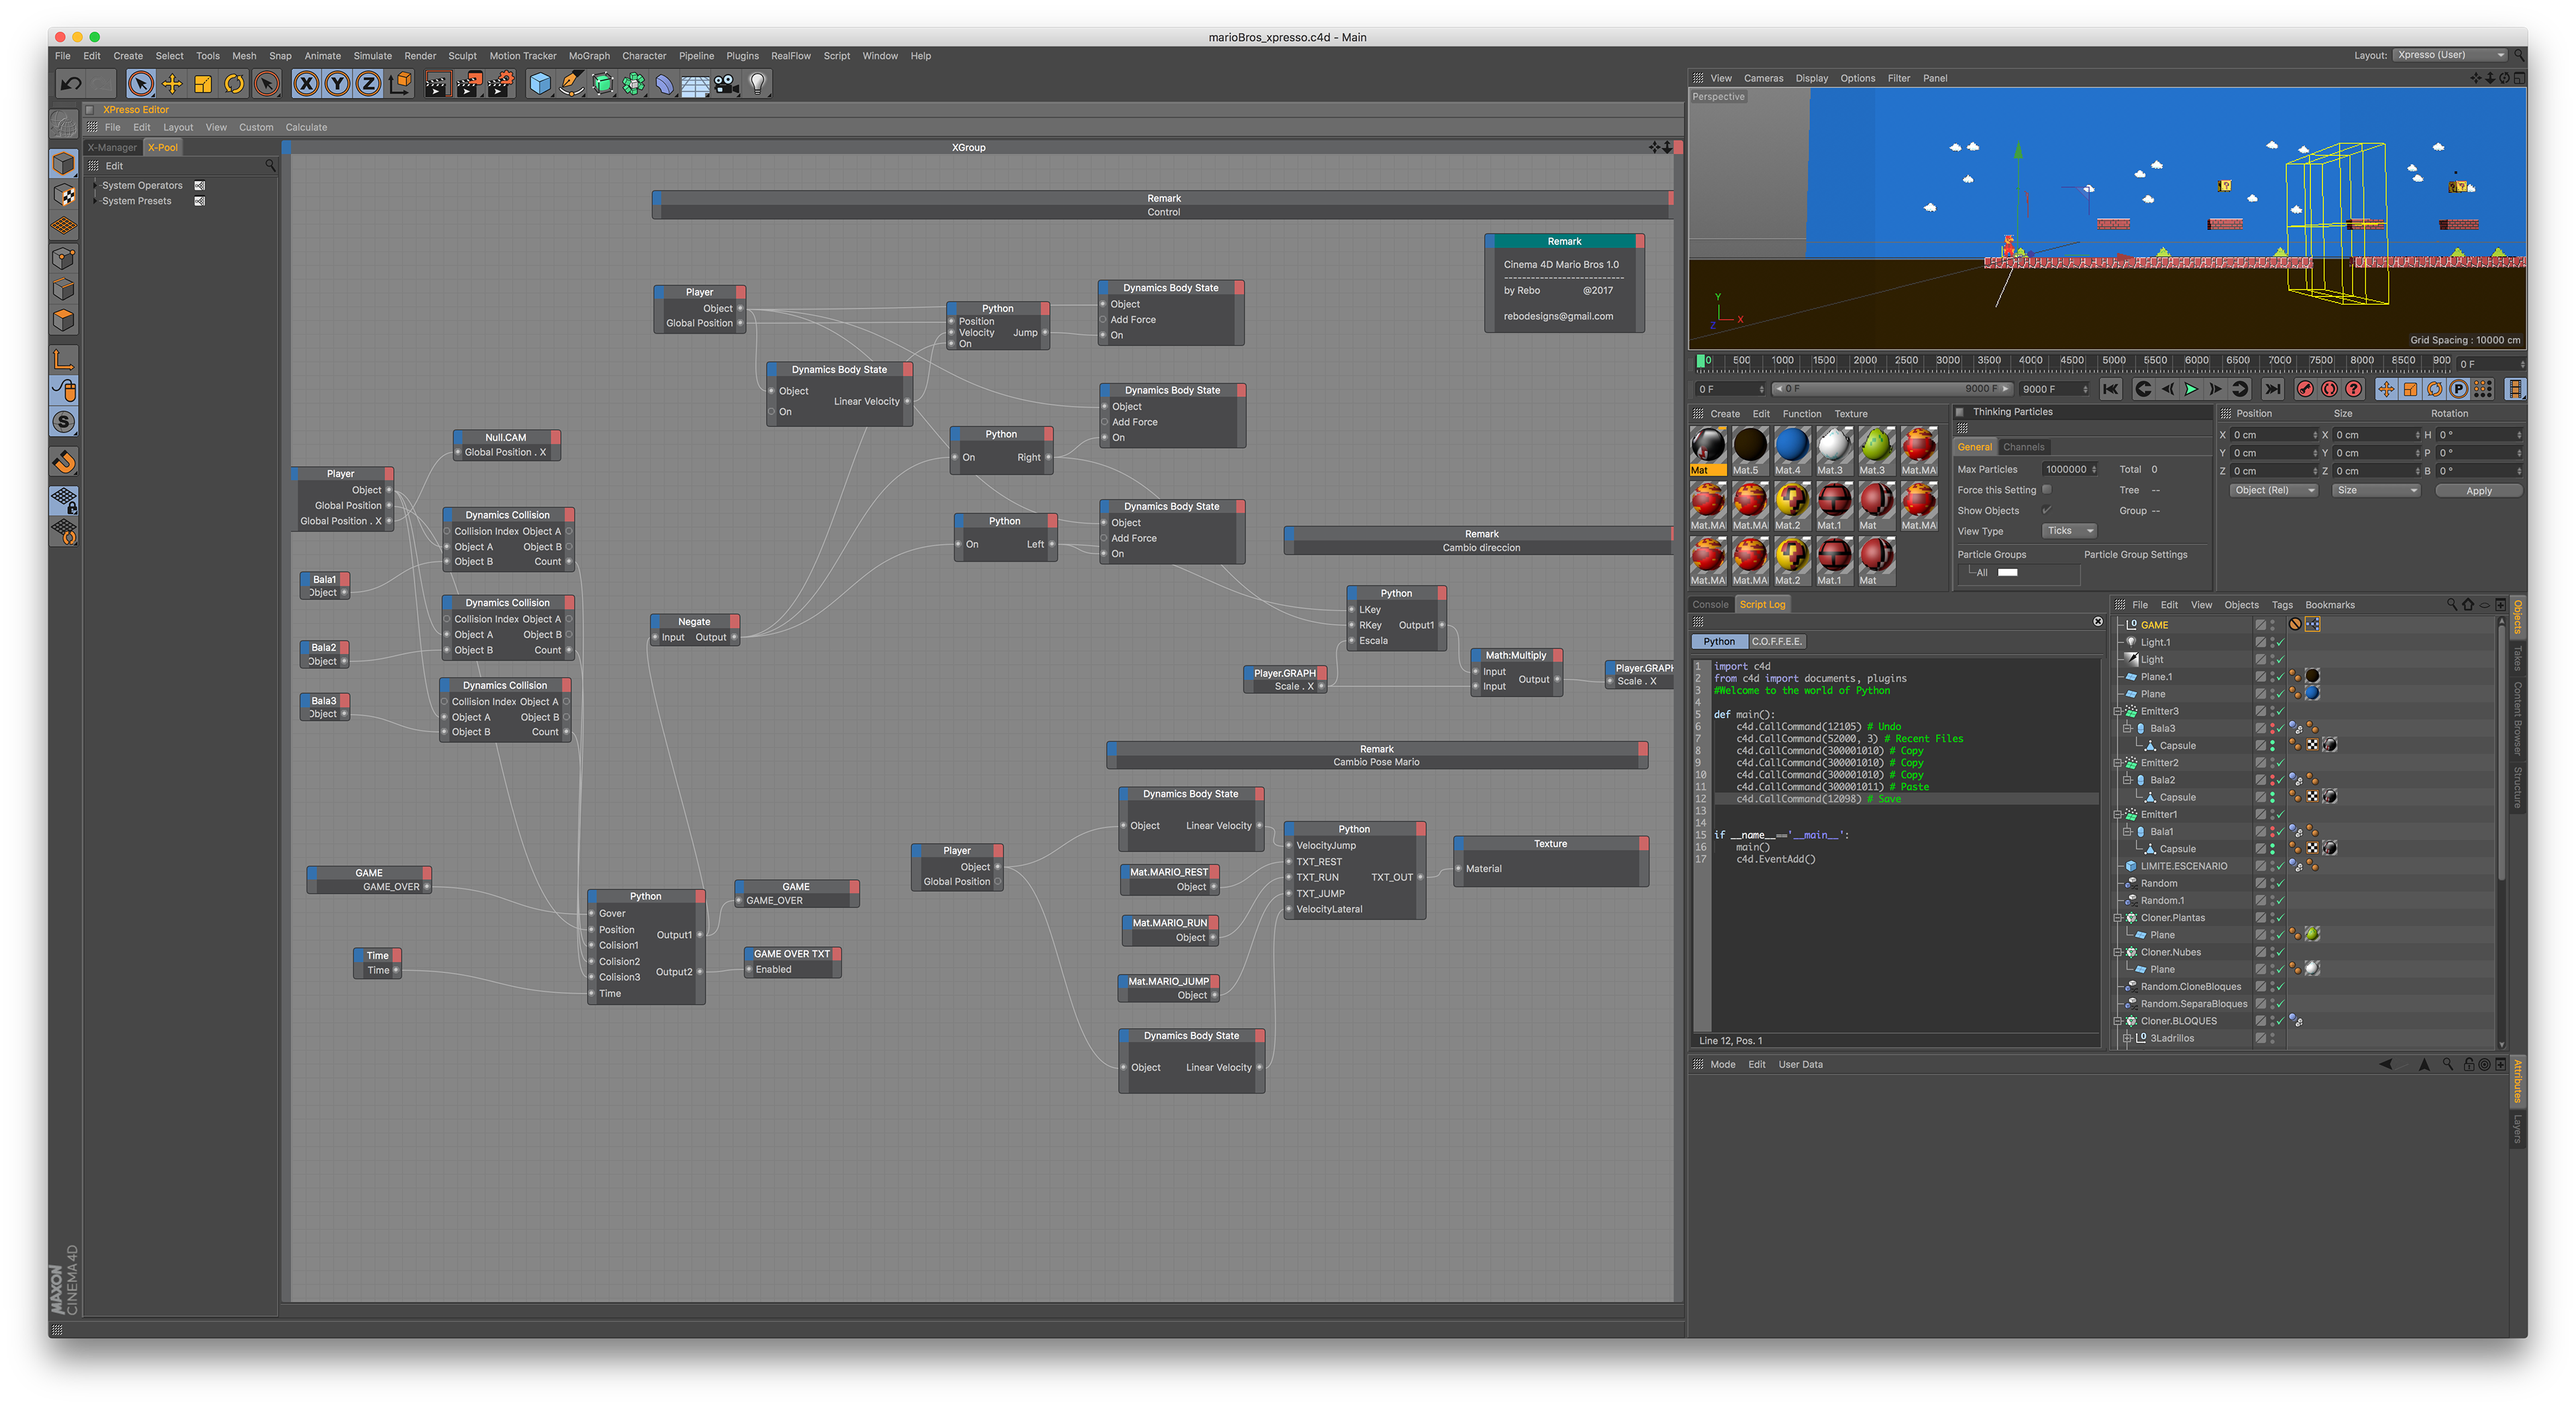Collapse the Cloner.Nubes tree item

[x=2118, y=952]
